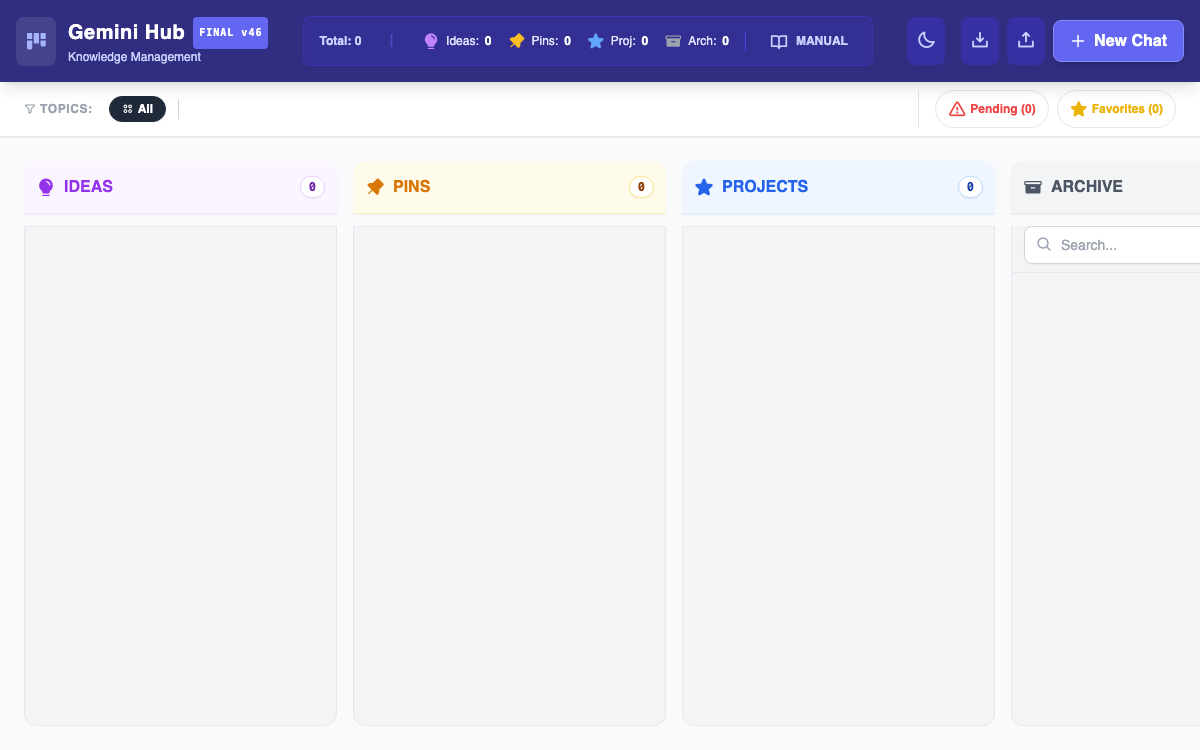
Task: Click the FINAL v46 version badge
Action: 230,33
